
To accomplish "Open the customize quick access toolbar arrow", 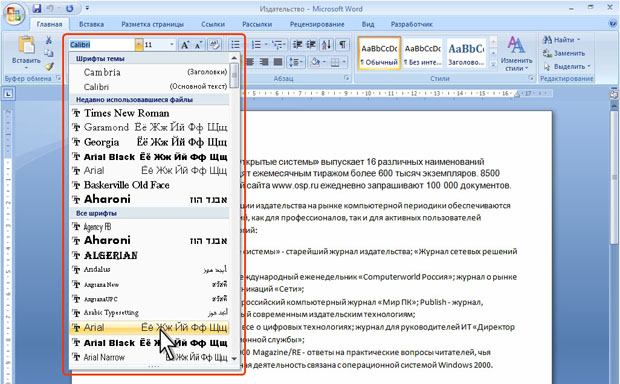I will [87, 8].
